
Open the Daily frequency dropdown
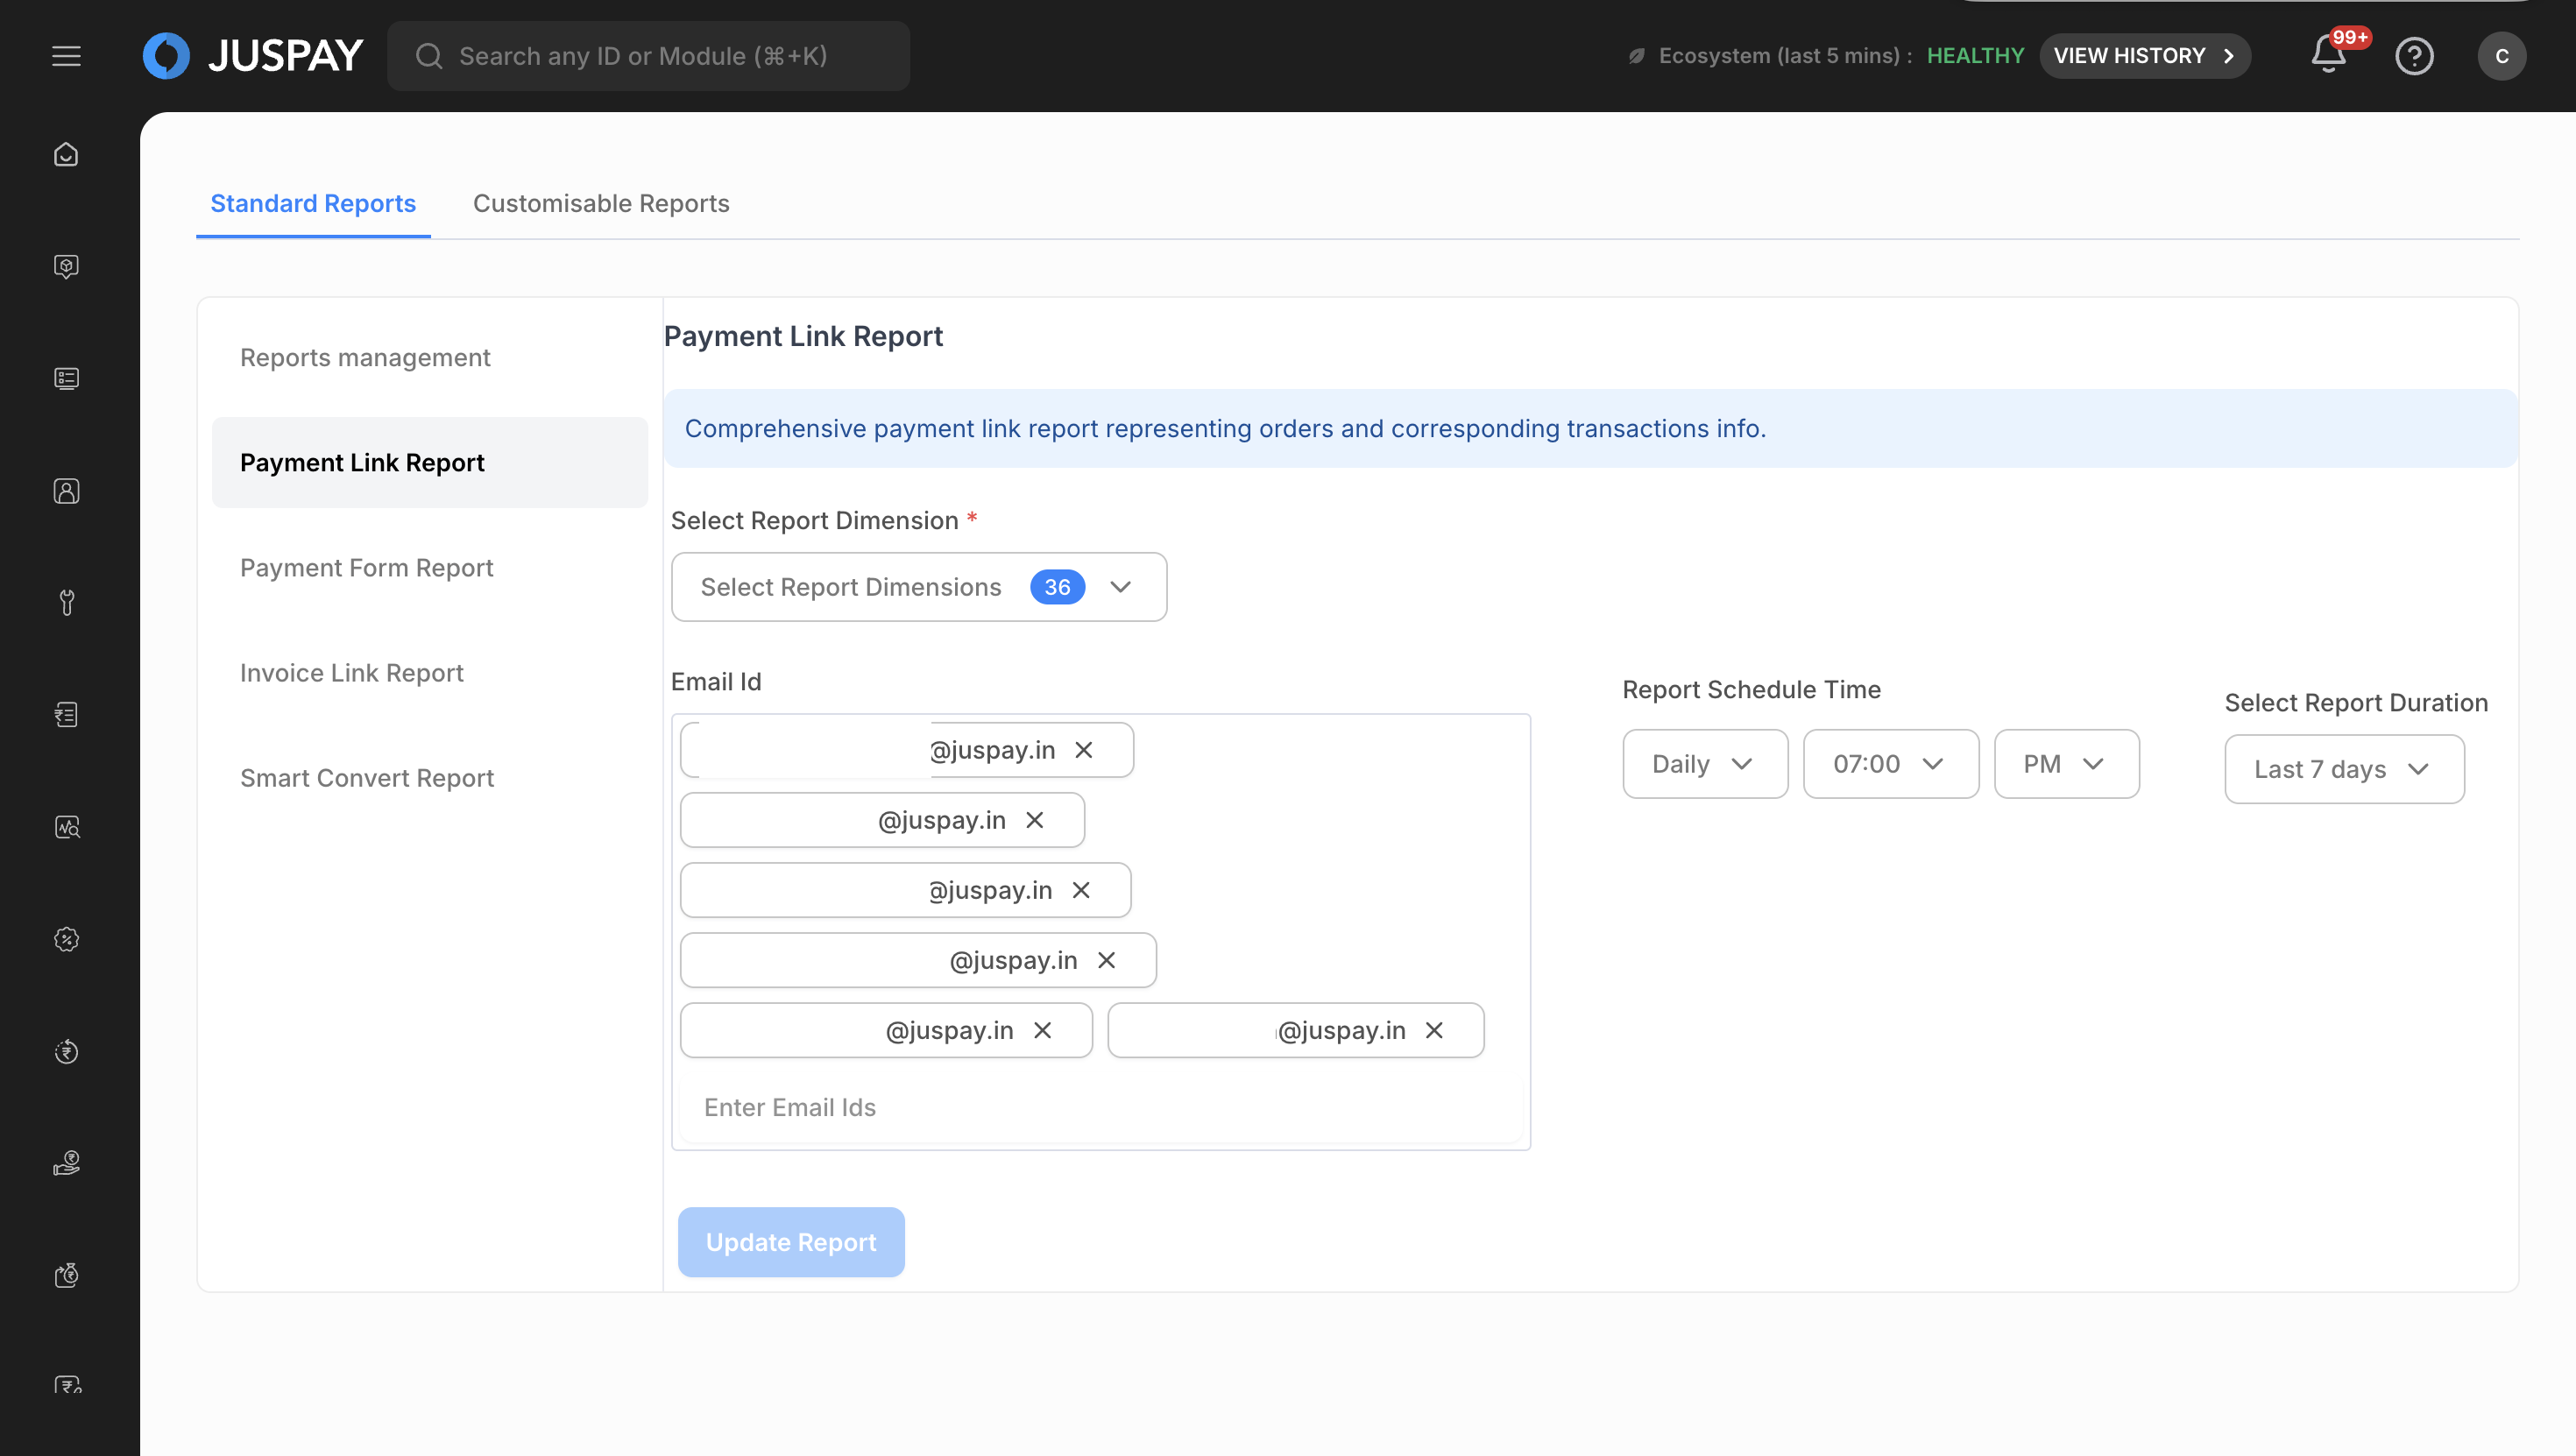pos(1704,764)
